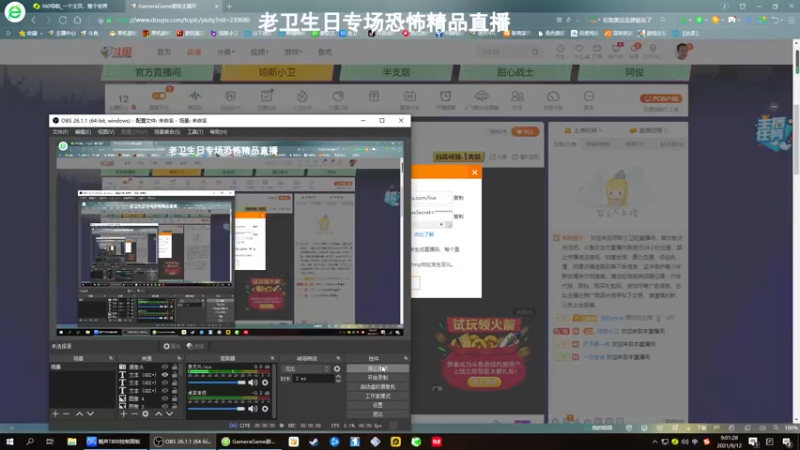
Task: Click desktop audio volume slider in mixer
Action: (x=216, y=408)
